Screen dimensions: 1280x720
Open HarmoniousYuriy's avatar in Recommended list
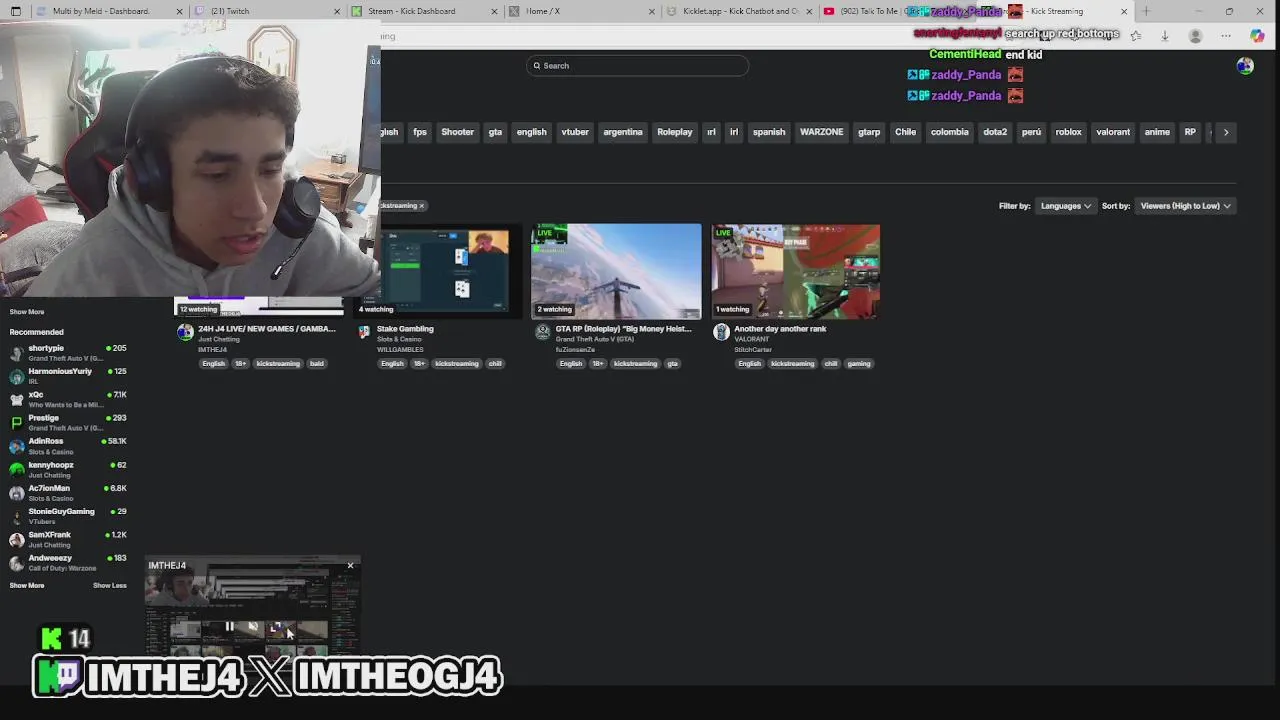17,376
